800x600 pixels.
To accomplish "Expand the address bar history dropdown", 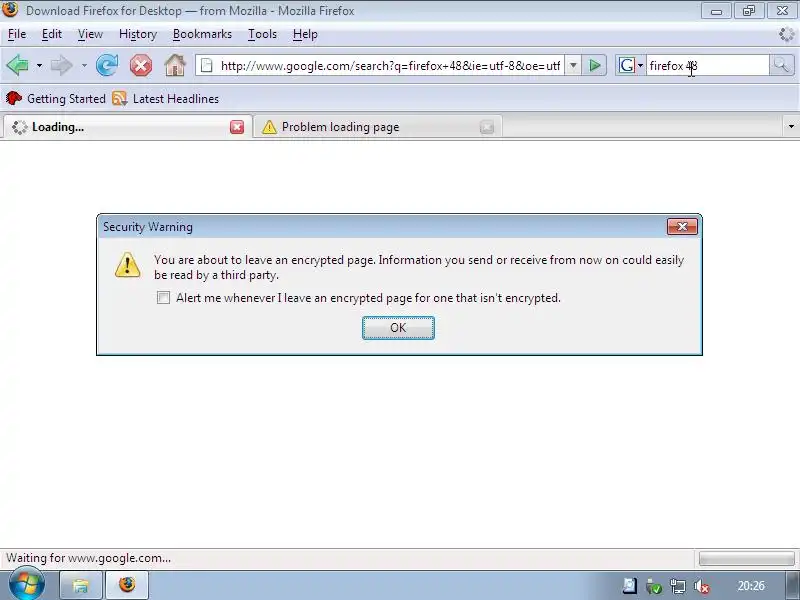I will click(x=573, y=65).
